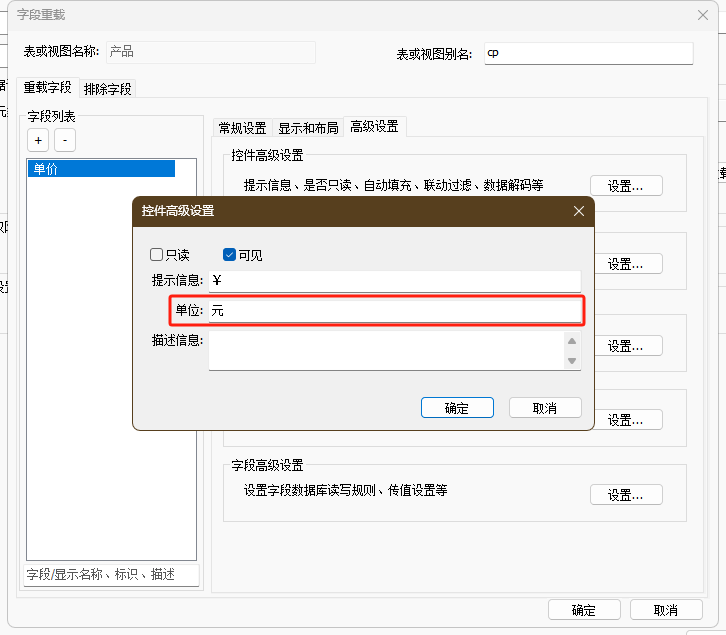Select the 高级设置 tab
The width and height of the screenshot is (726, 635).
click(x=374, y=127)
